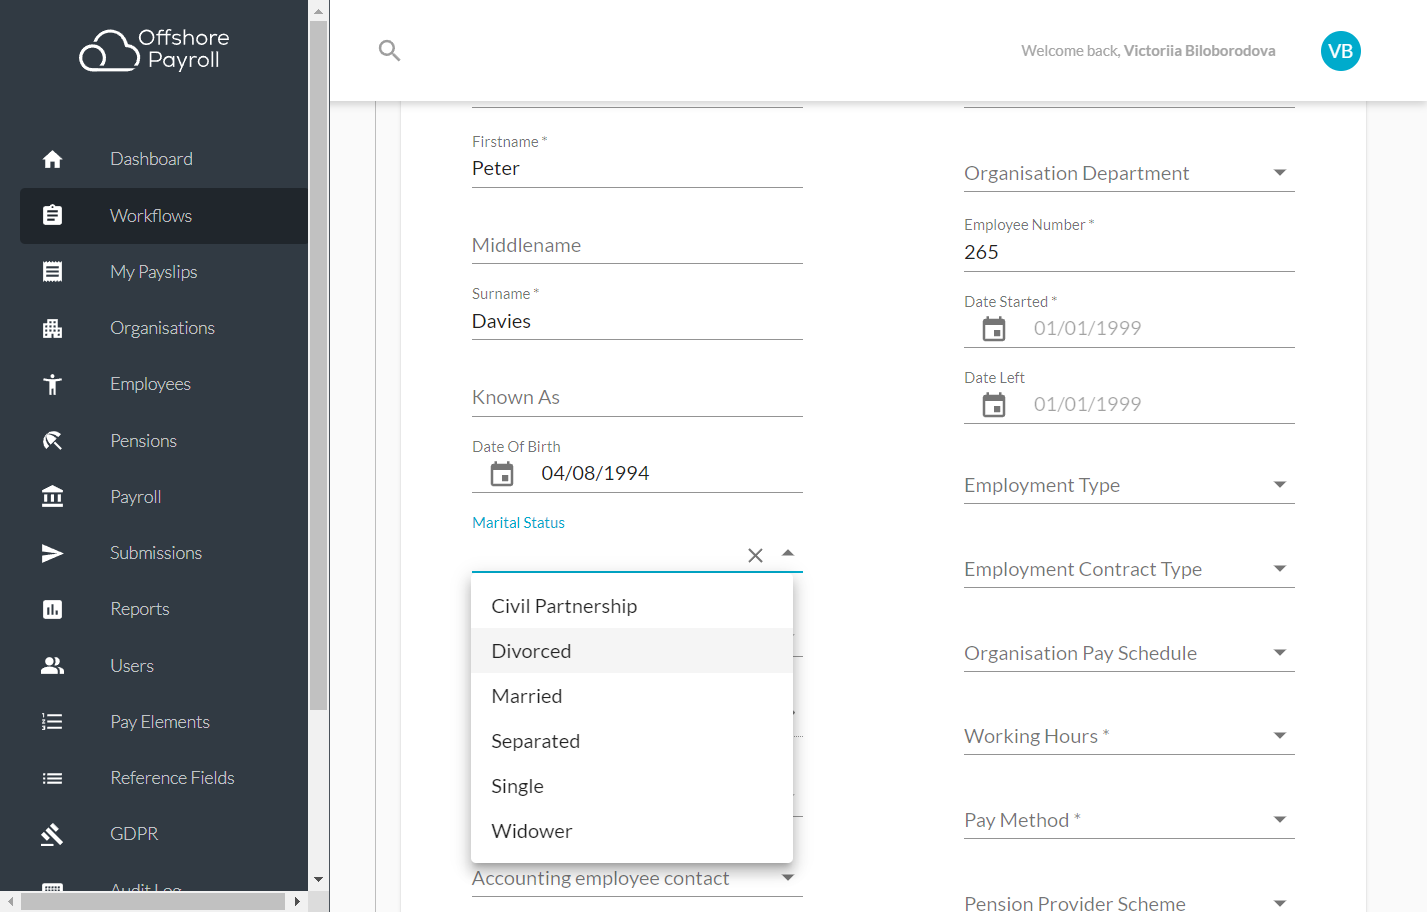Screen dimensions: 1427x912
Task: Click the sidebar vertical scrollbar
Action: click(318, 365)
